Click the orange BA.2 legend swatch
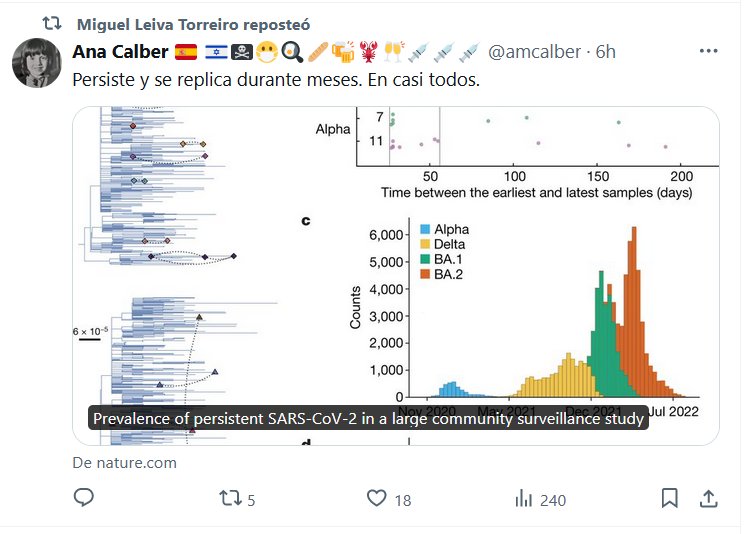 click(425, 273)
